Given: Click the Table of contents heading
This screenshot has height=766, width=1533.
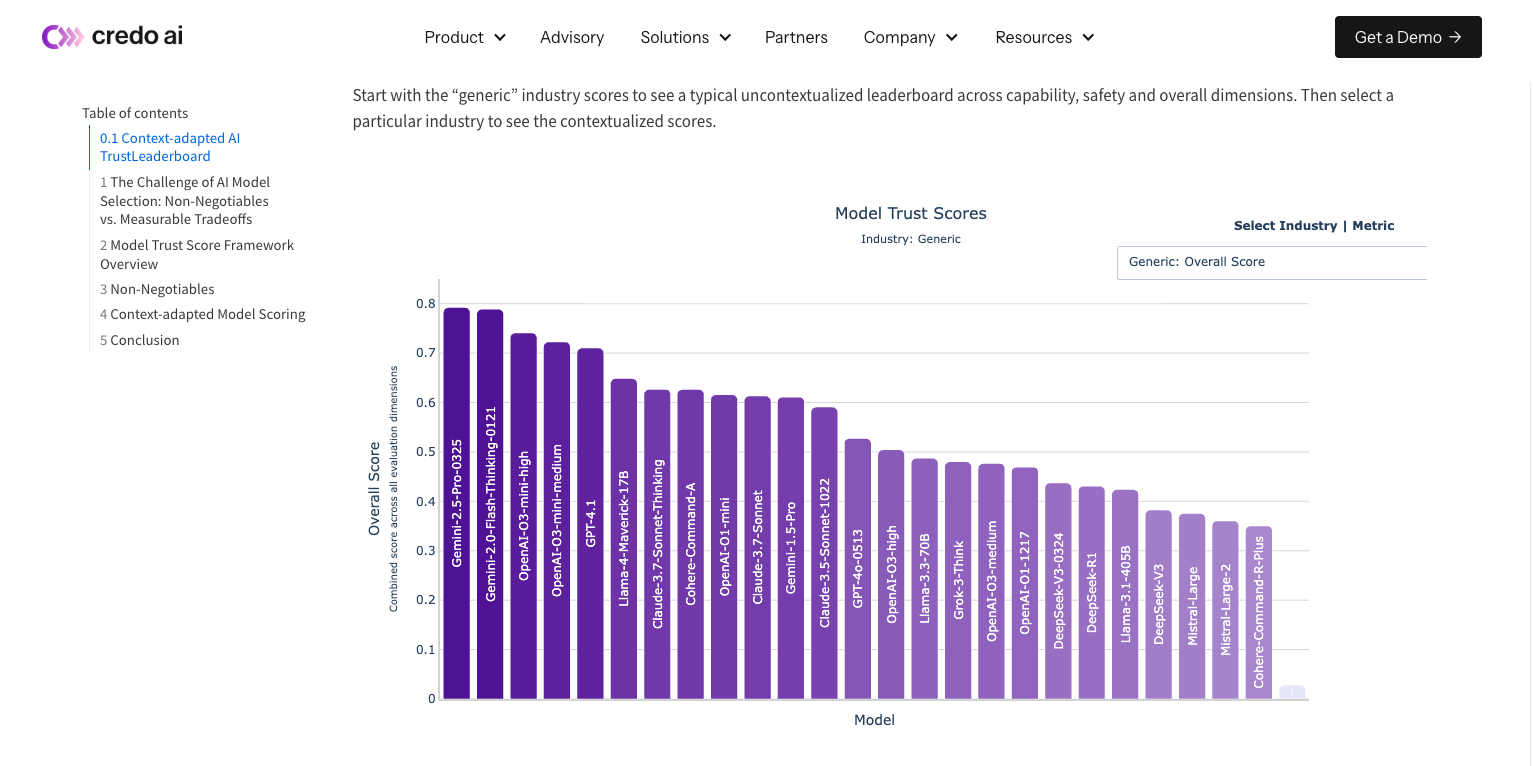Looking at the screenshot, I should (135, 113).
